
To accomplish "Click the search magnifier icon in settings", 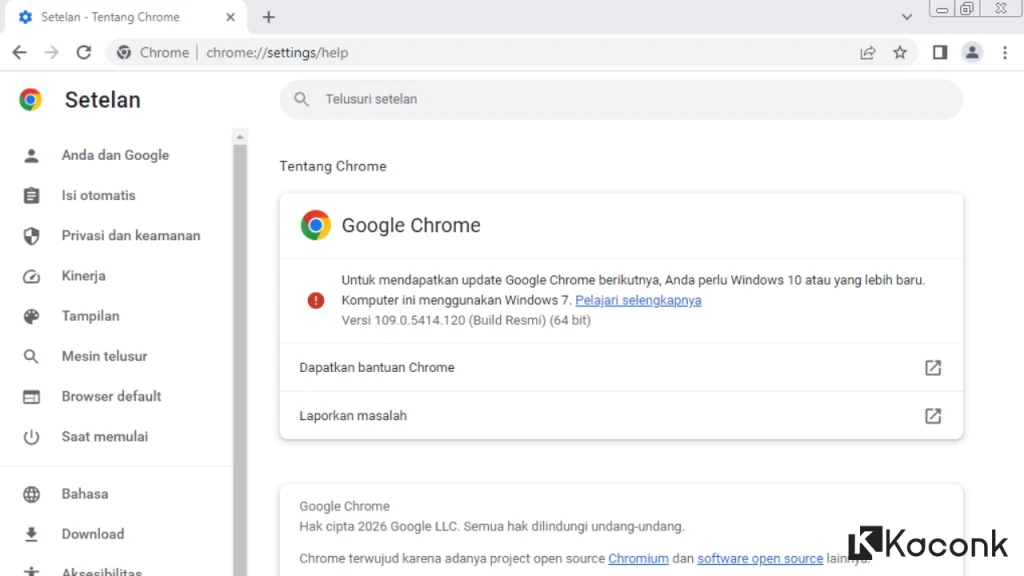I will point(301,99).
